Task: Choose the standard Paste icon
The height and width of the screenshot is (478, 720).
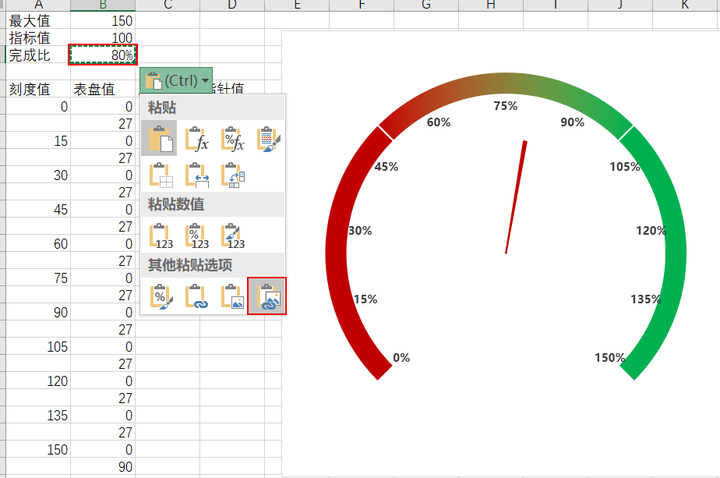Action: 159,138
